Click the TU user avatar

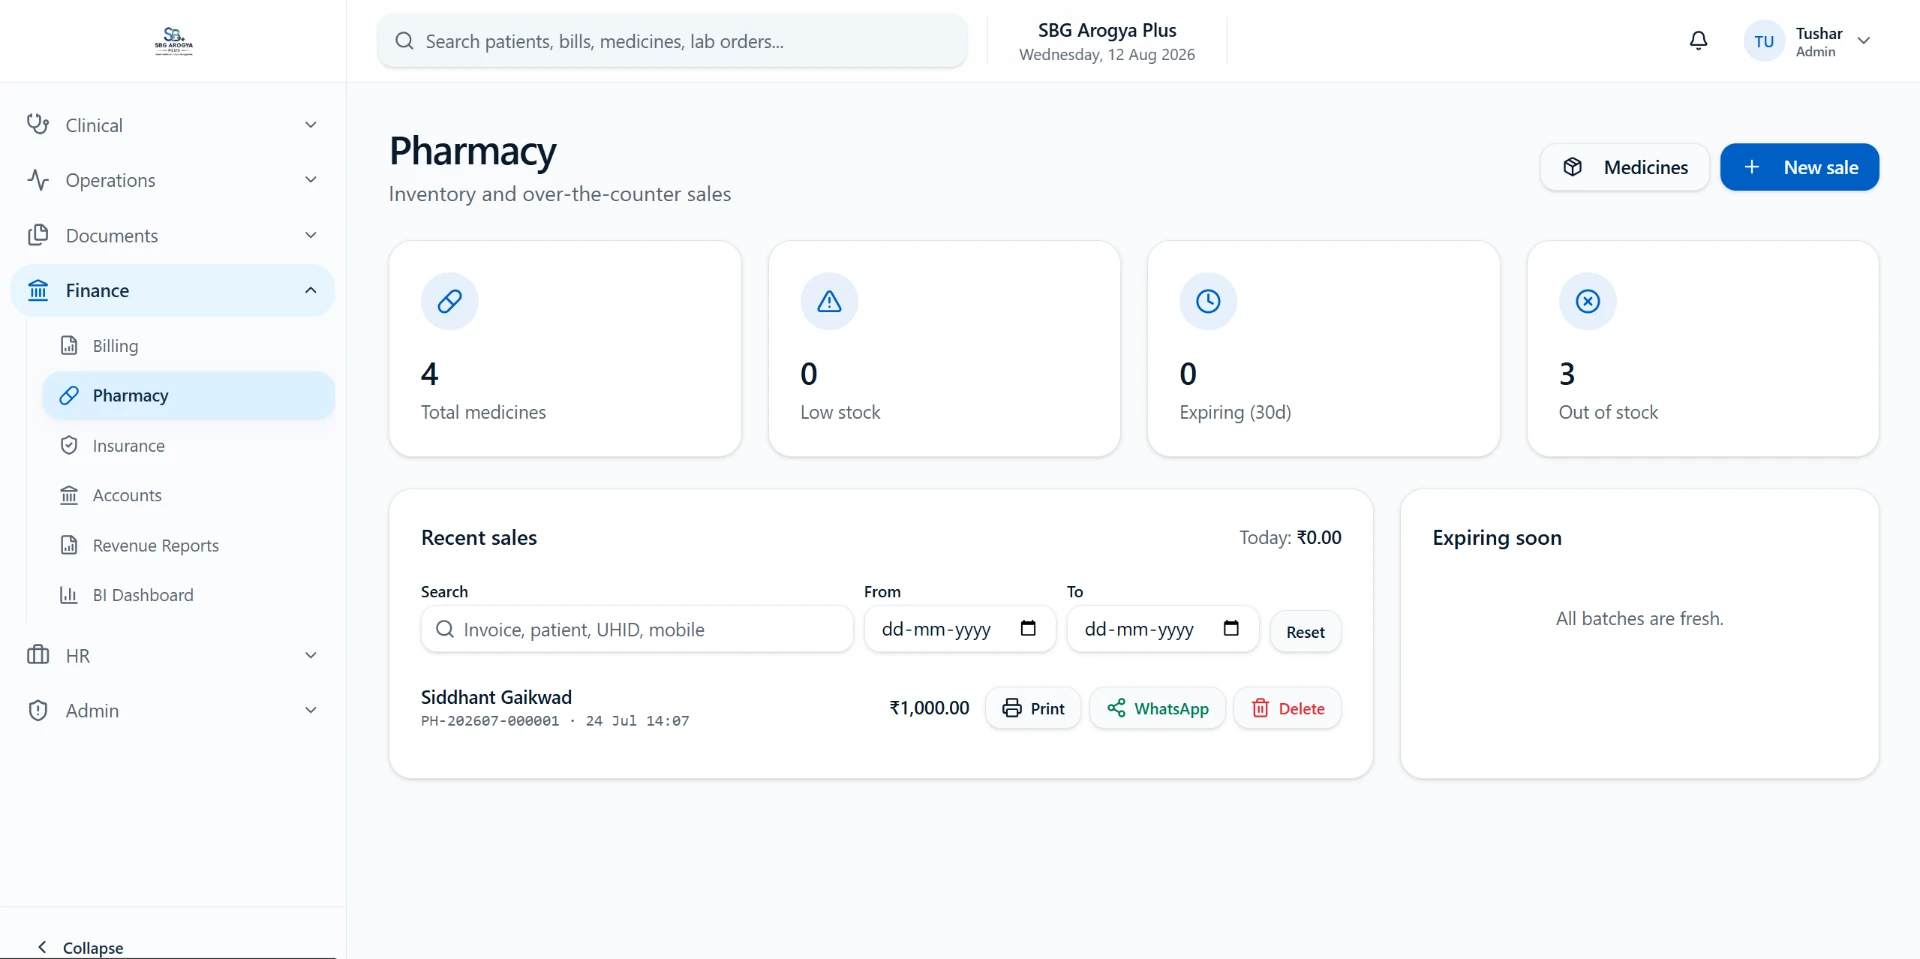coord(1764,41)
